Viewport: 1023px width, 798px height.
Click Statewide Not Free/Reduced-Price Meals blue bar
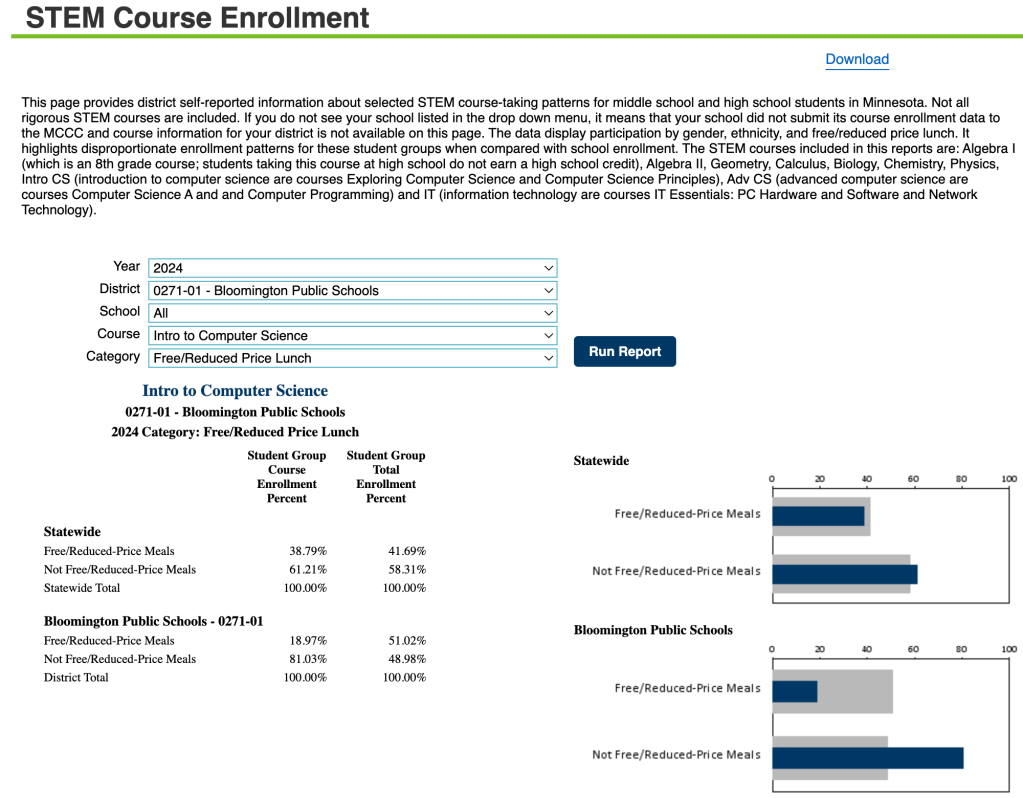(x=844, y=574)
